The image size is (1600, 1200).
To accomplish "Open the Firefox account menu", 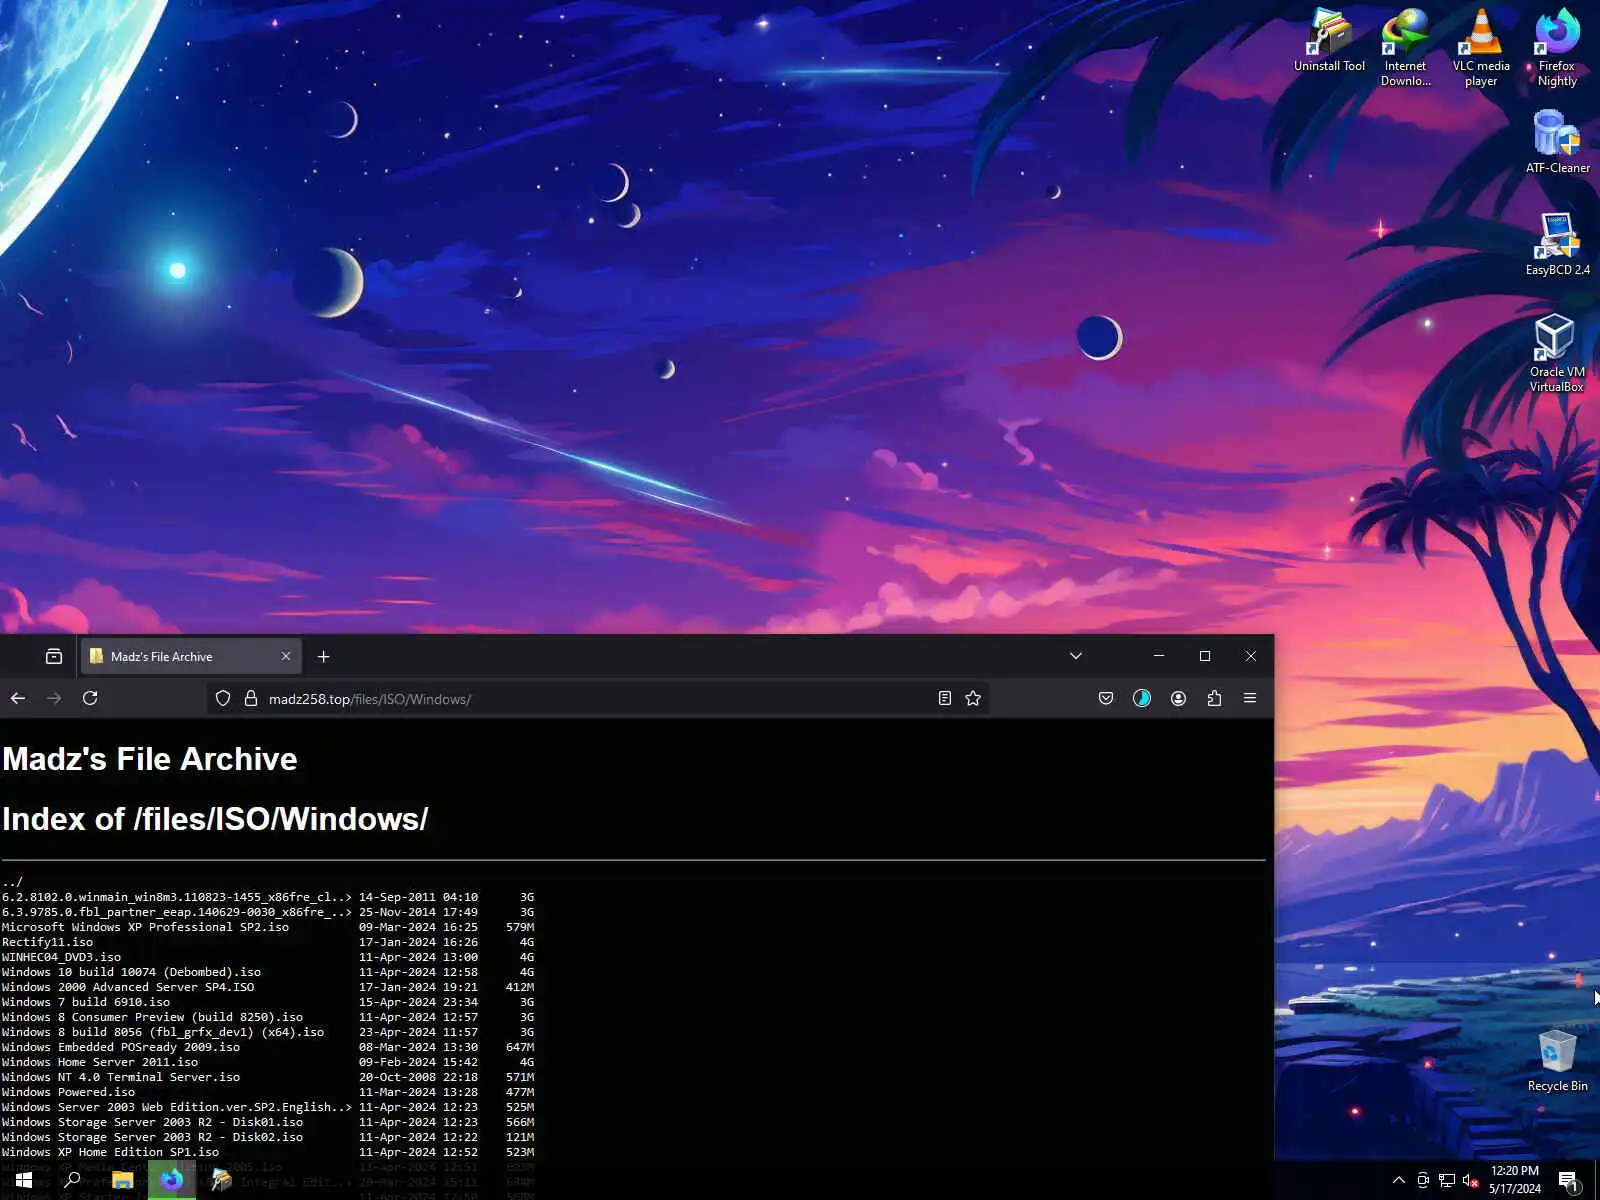I will point(1178,698).
